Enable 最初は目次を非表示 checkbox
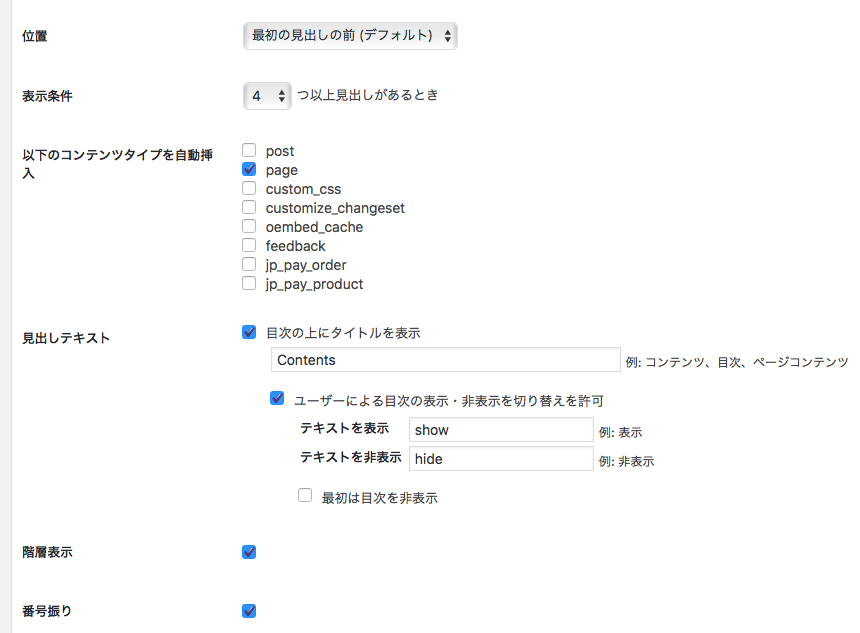The width and height of the screenshot is (860, 633). tap(306, 496)
